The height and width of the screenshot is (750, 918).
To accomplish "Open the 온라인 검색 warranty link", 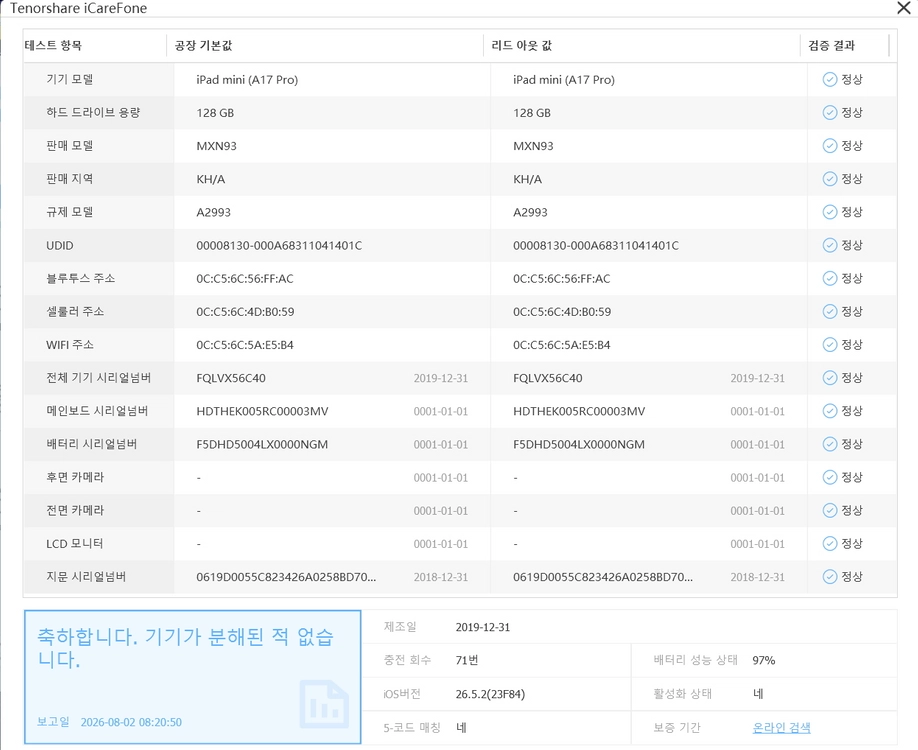I will 781,728.
